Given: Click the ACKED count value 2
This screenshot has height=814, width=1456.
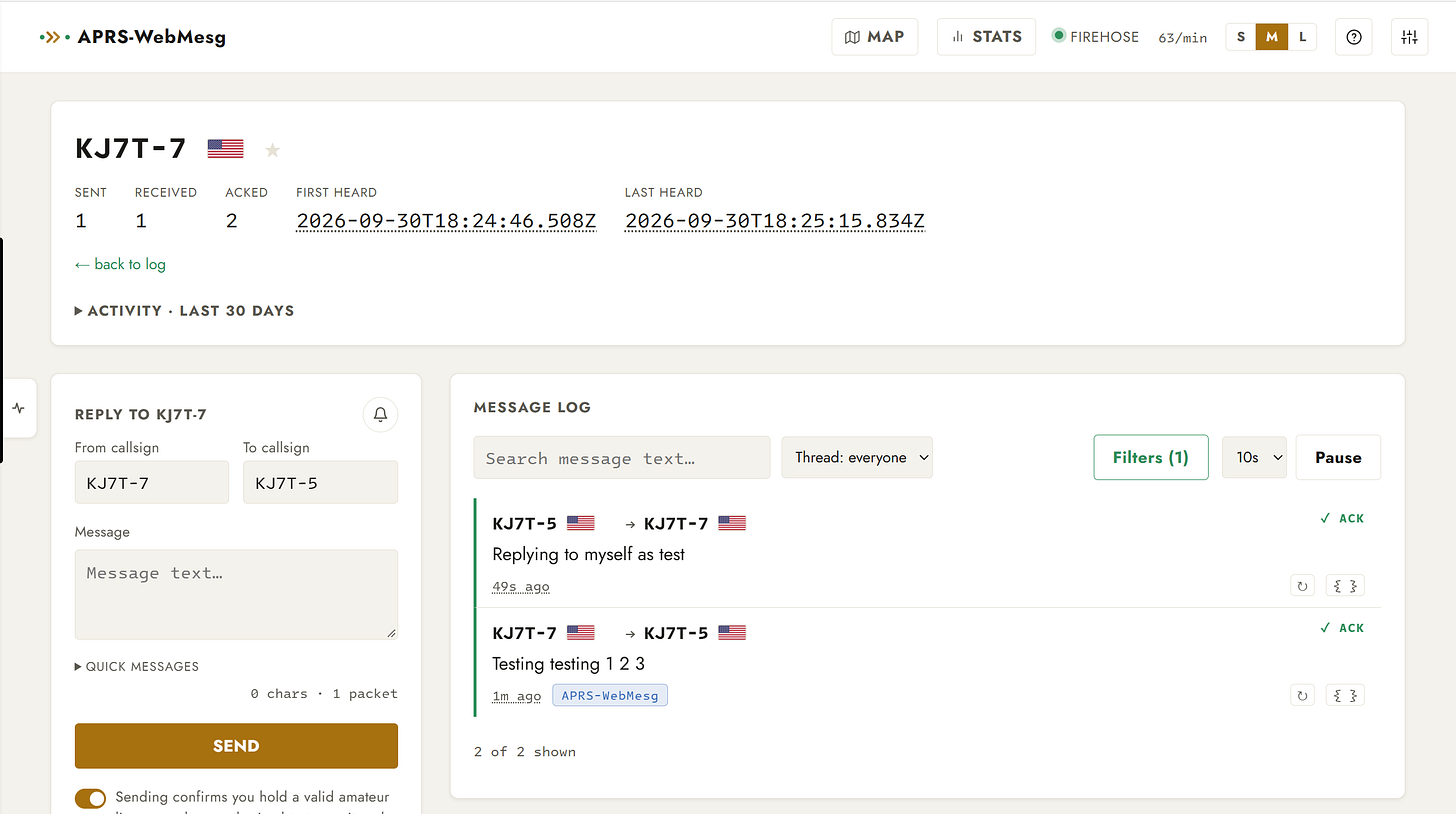Looking at the screenshot, I should pyautogui.click(x=231, y=221).
